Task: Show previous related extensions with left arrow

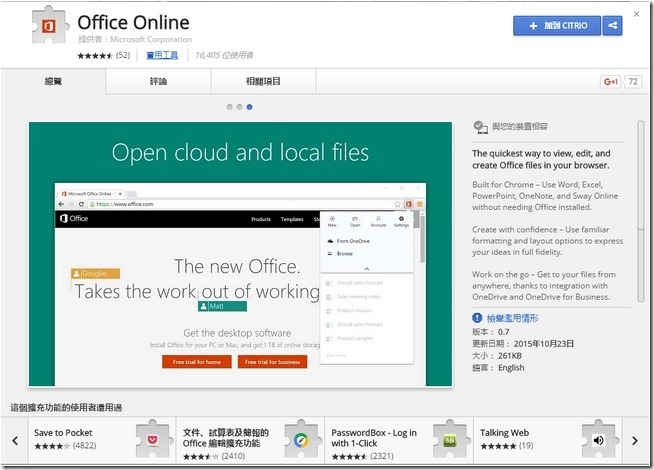Action: tap(15, 440)
